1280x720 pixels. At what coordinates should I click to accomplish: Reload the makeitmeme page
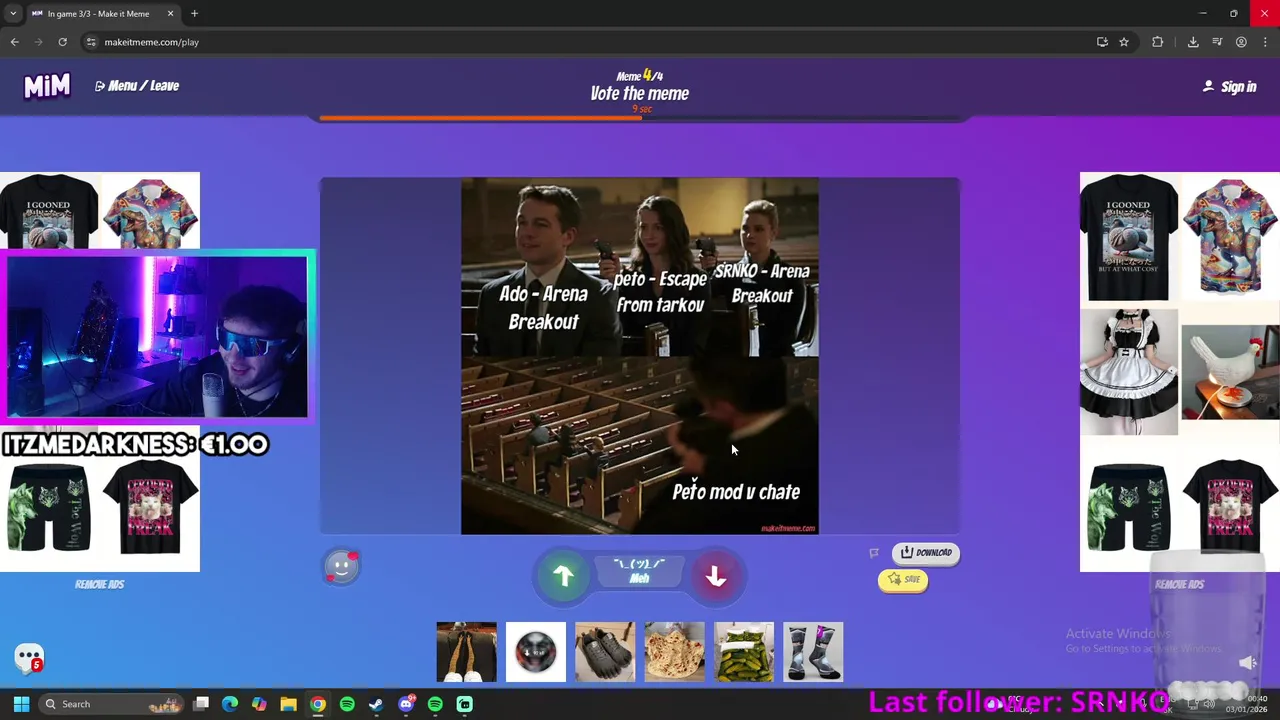[x=62, y=42]
